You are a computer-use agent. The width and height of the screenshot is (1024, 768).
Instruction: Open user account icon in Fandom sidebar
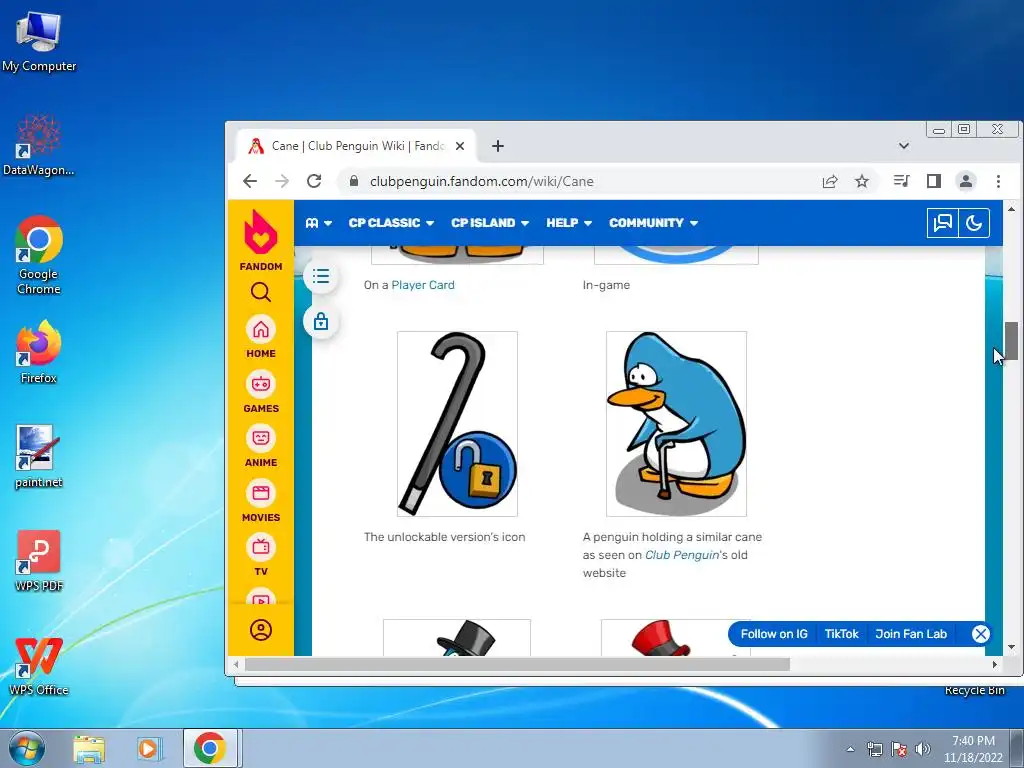(x=261, y=630)
